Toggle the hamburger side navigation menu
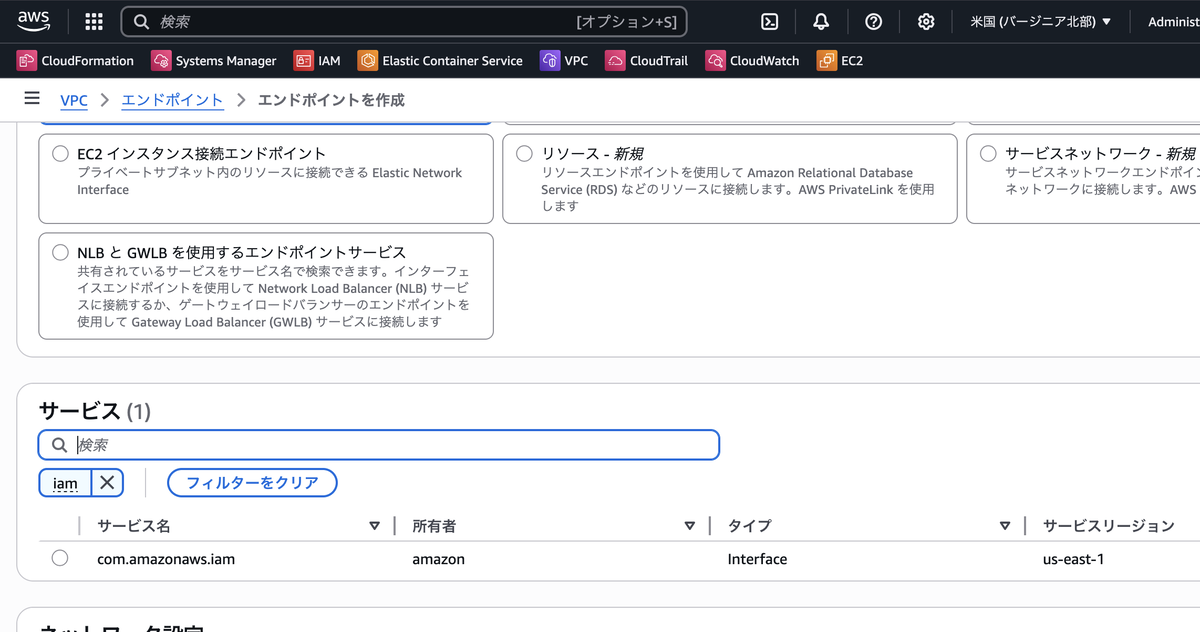 click(32, 99)
